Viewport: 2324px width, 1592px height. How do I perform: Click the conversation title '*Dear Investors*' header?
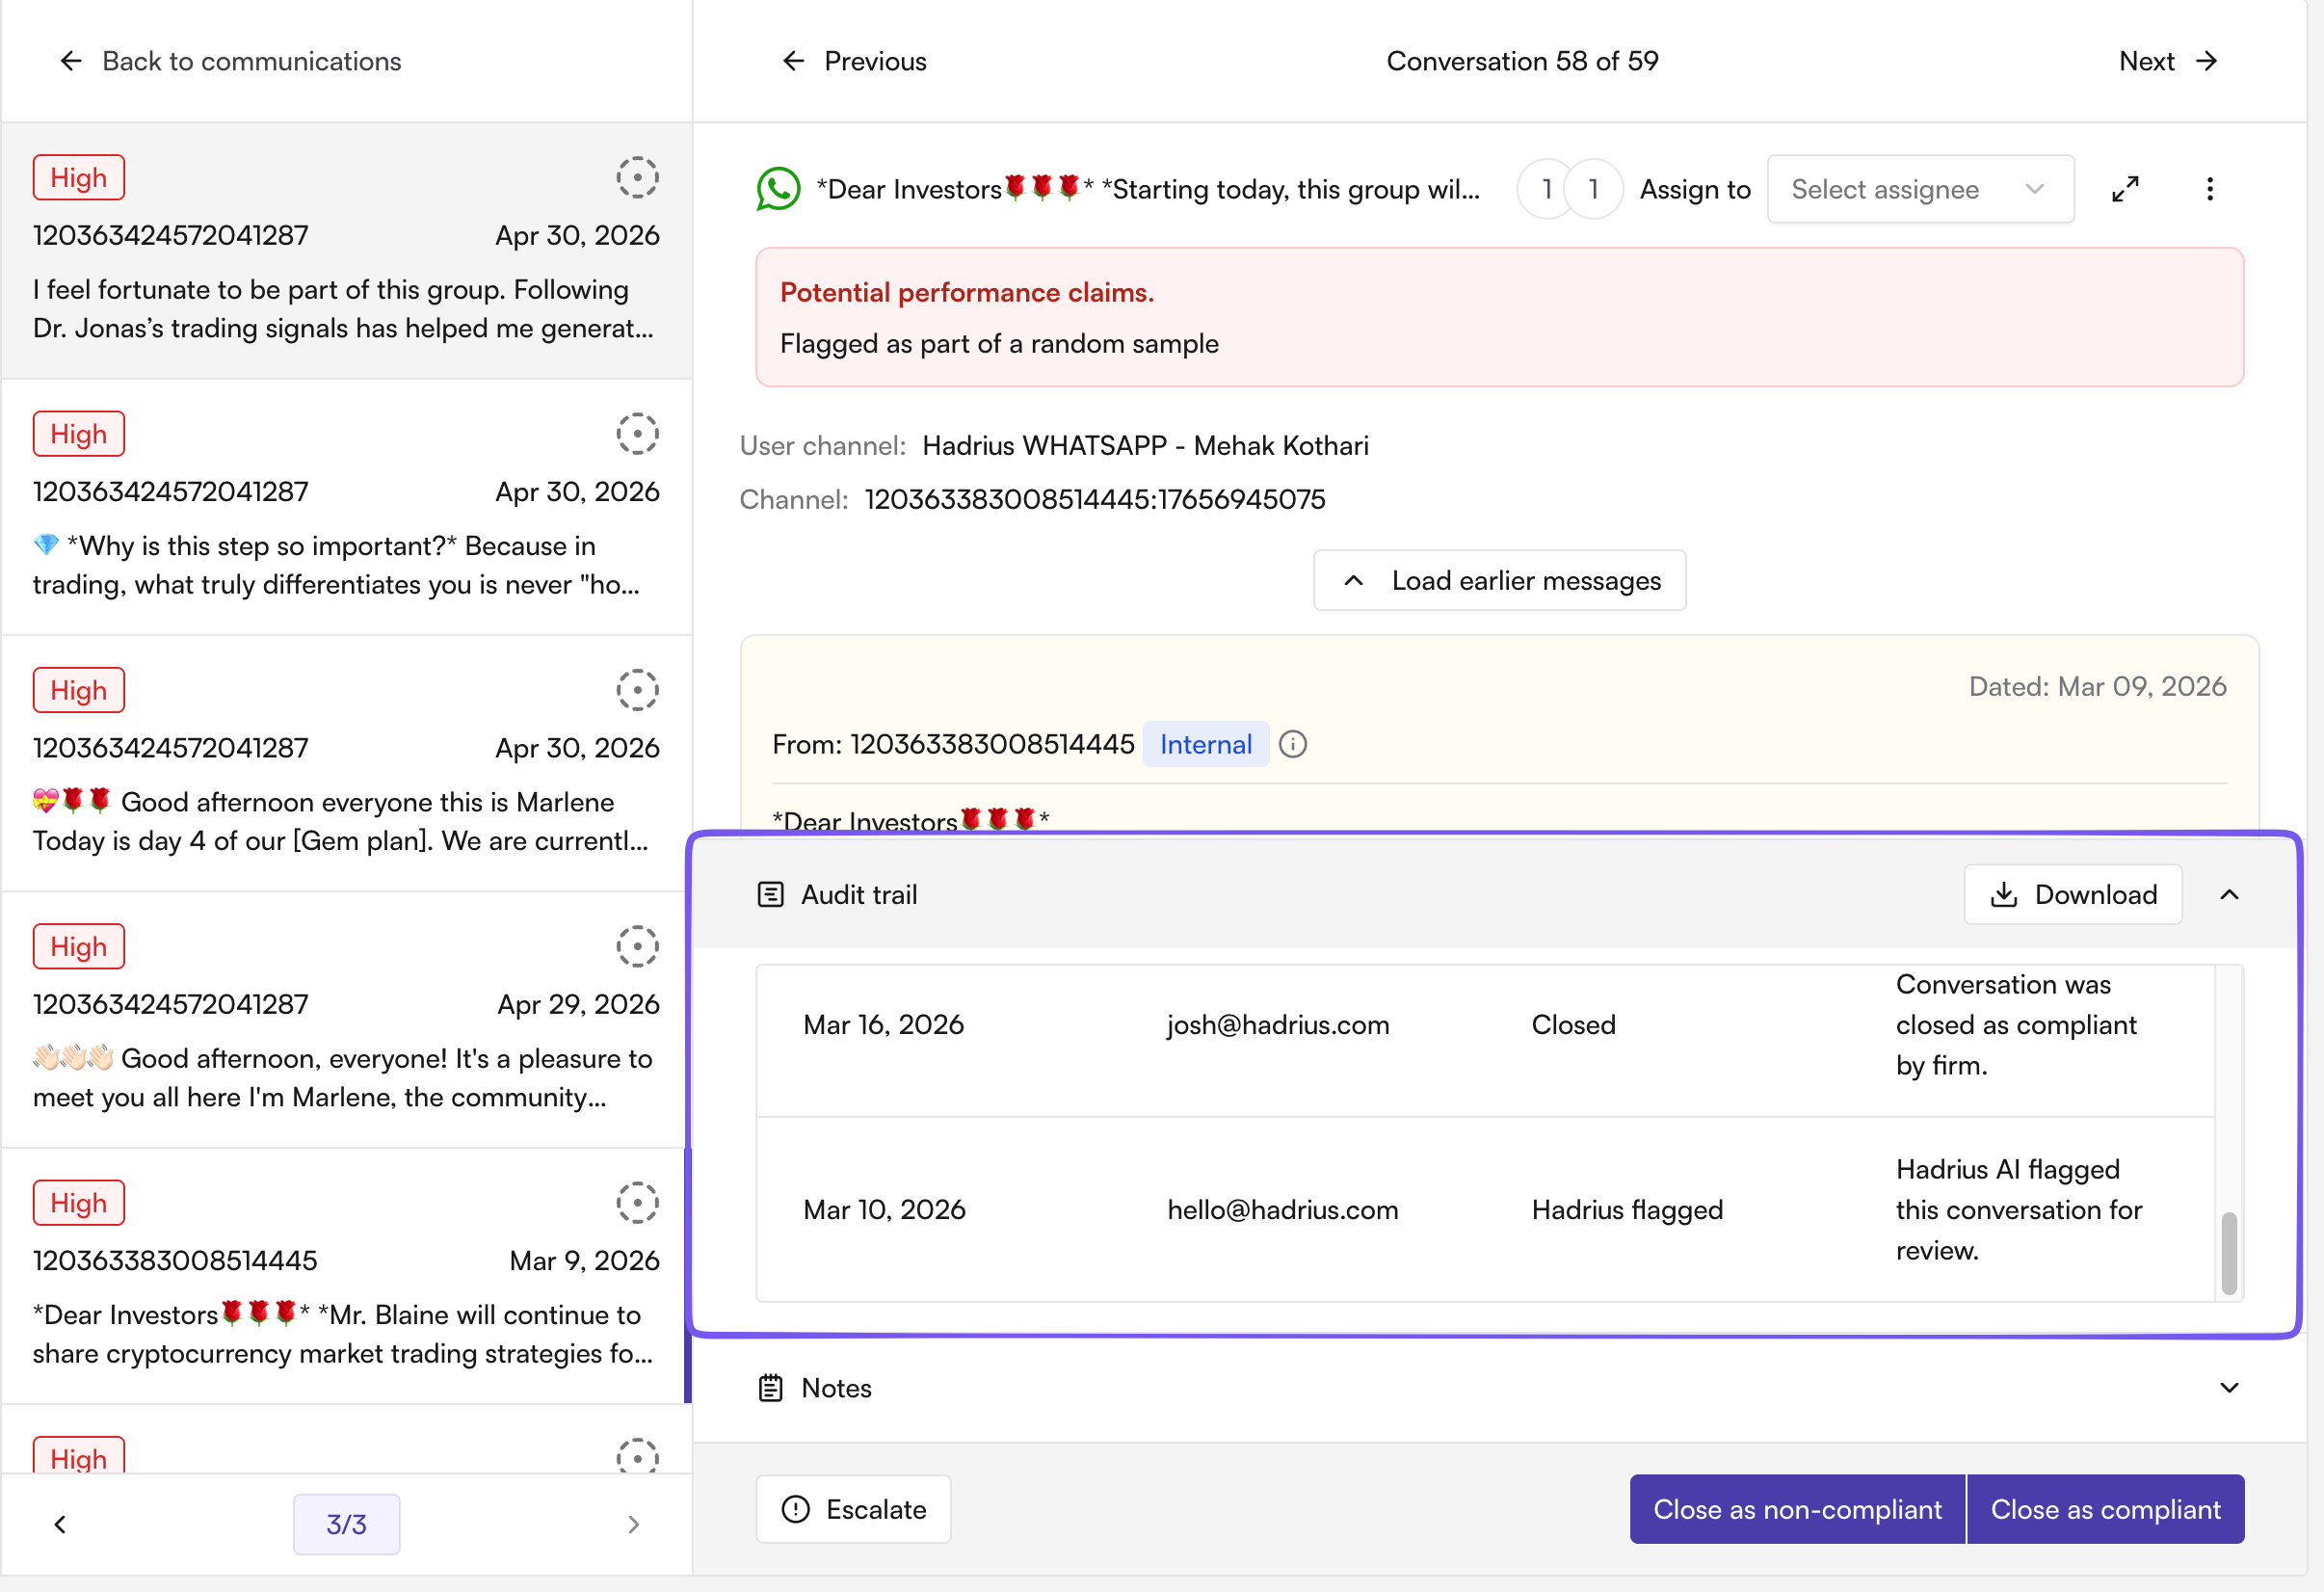tap(1148, 189)
